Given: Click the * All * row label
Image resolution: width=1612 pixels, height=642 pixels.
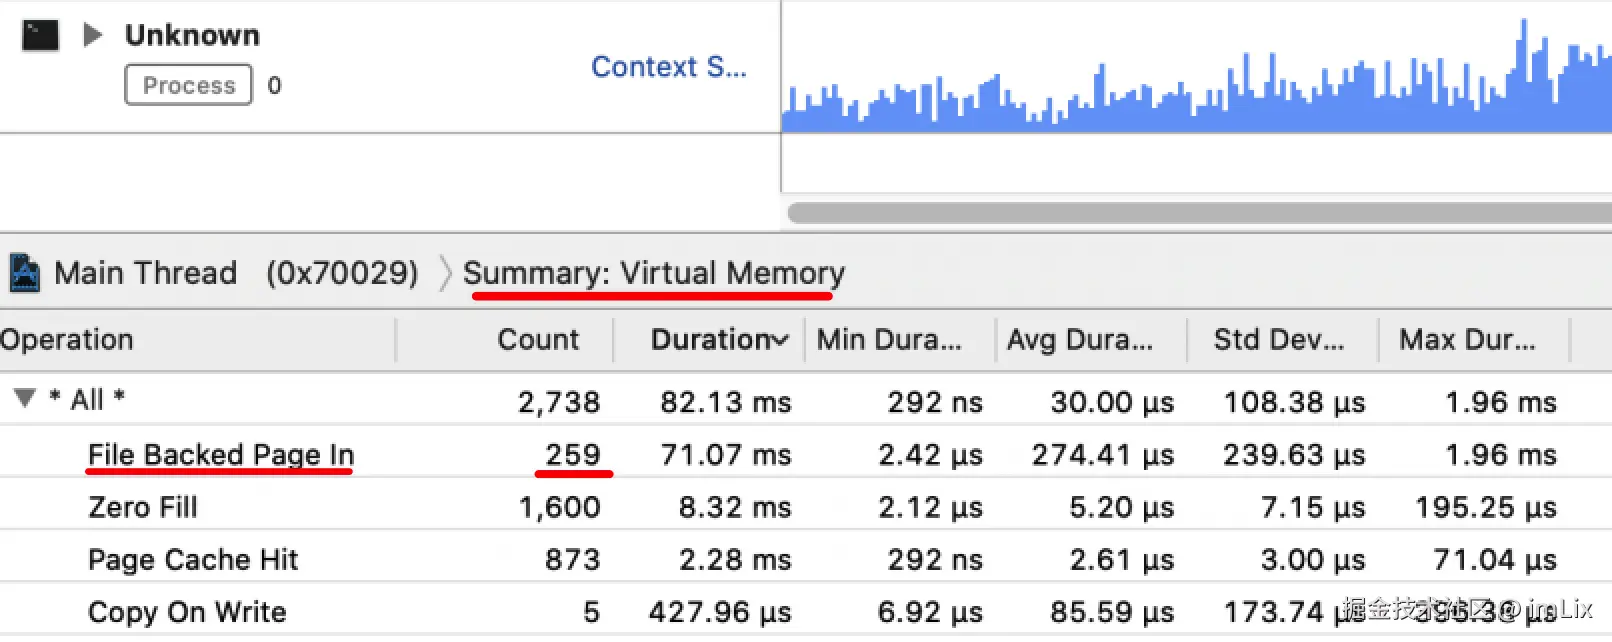Looking at the screenshot, I should pos(87,399).
